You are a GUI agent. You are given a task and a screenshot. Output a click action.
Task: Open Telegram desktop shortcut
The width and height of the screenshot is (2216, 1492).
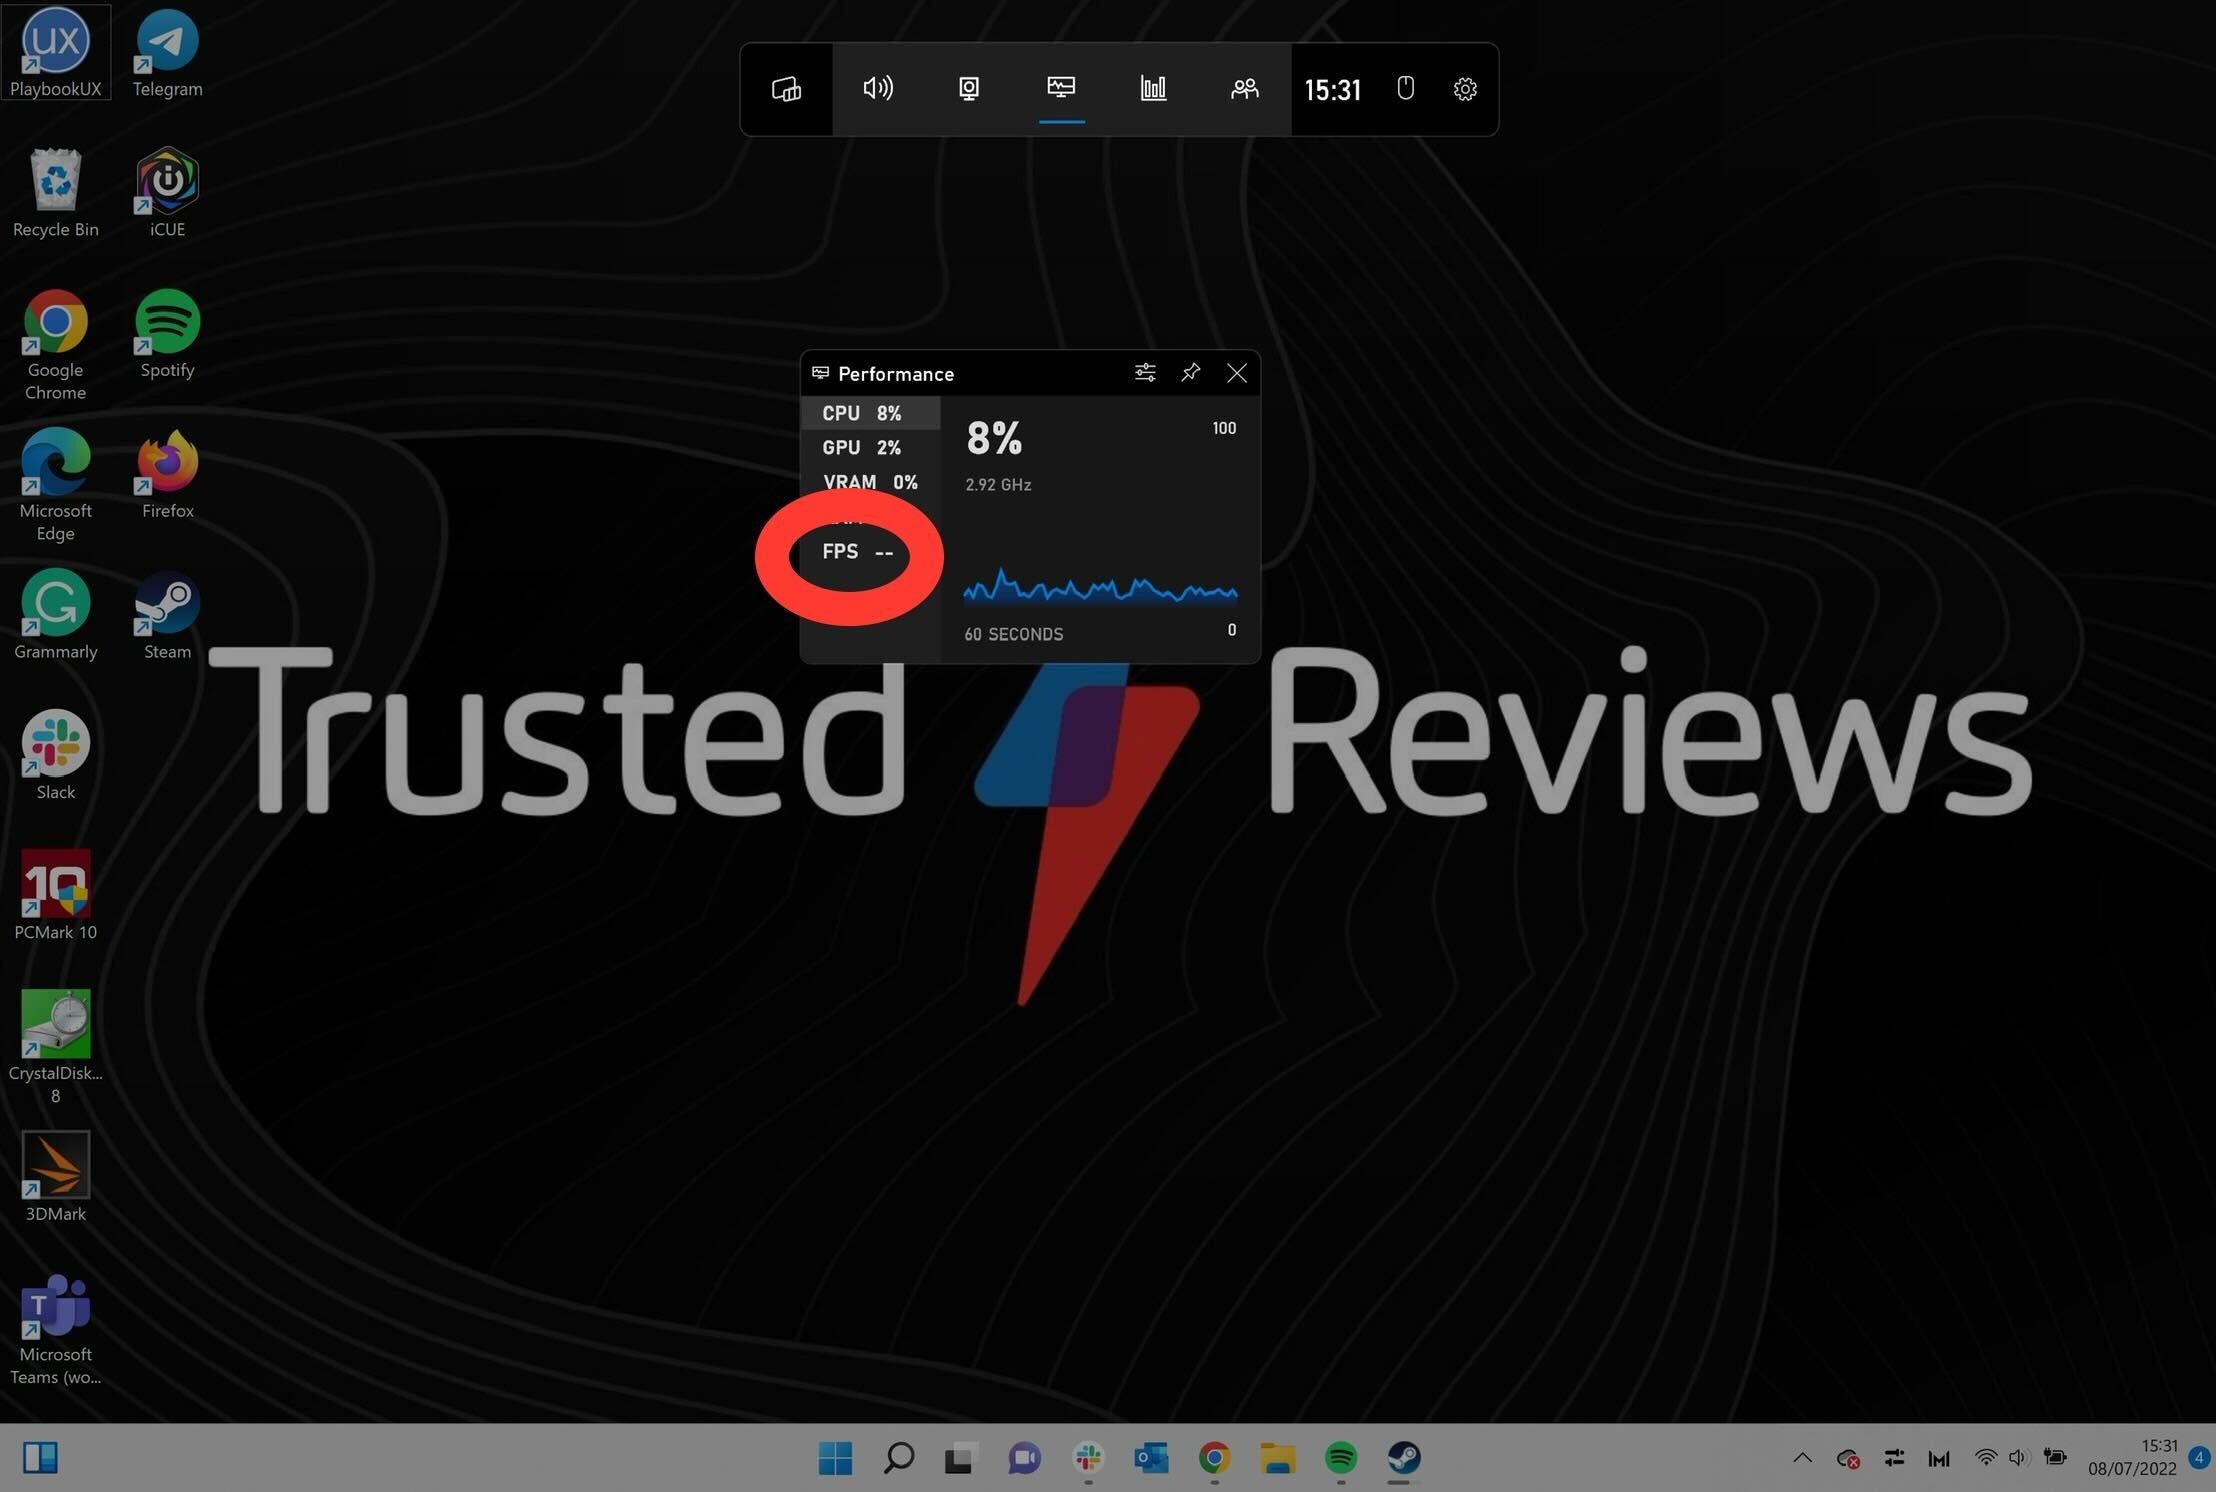pos(167,52)
